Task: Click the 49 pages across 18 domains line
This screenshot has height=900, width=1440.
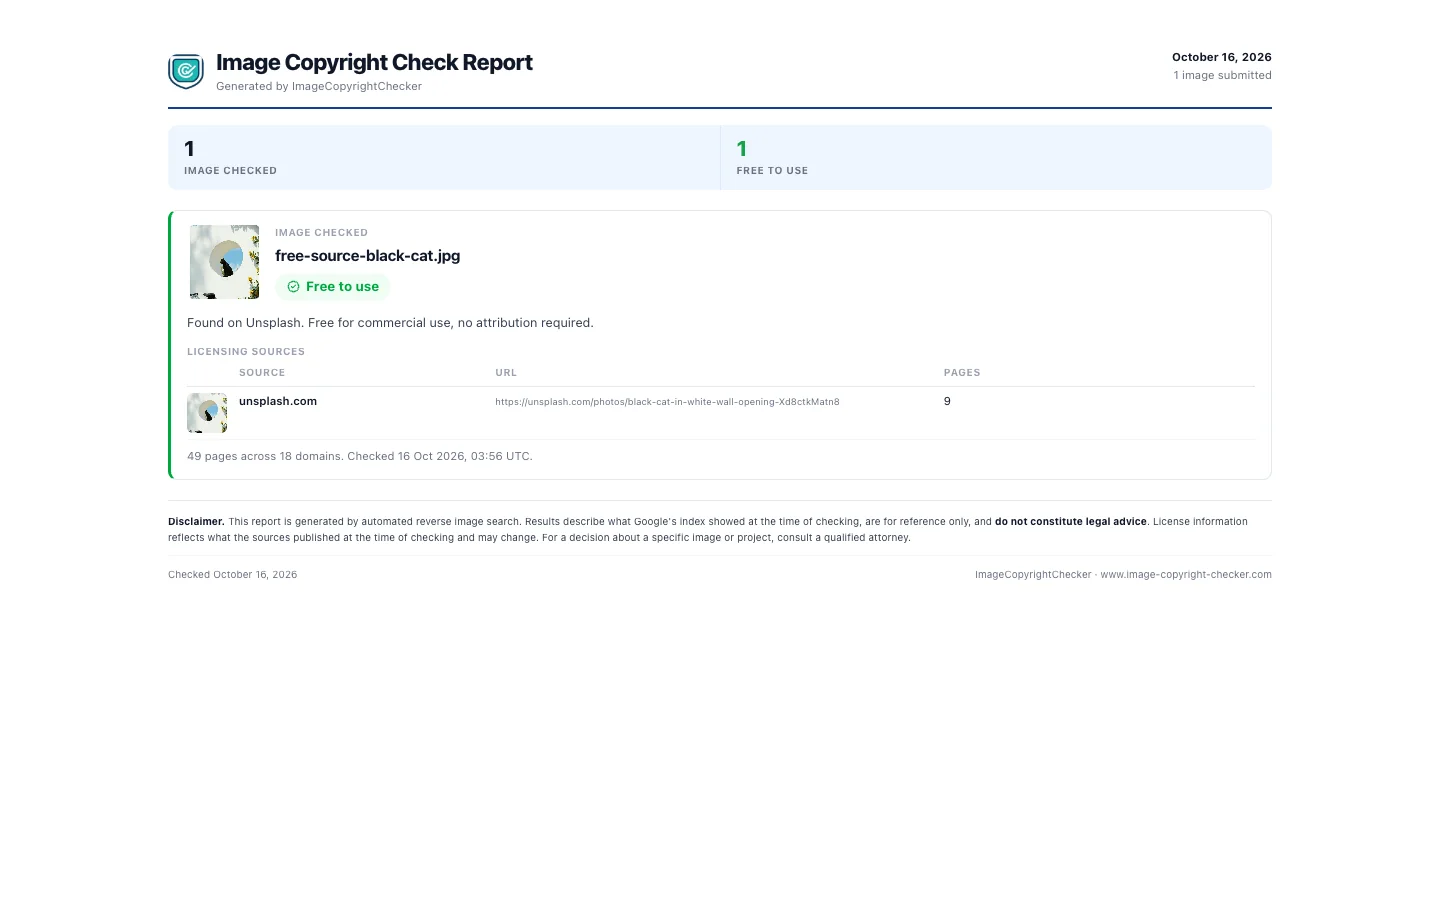Action: 360,456
